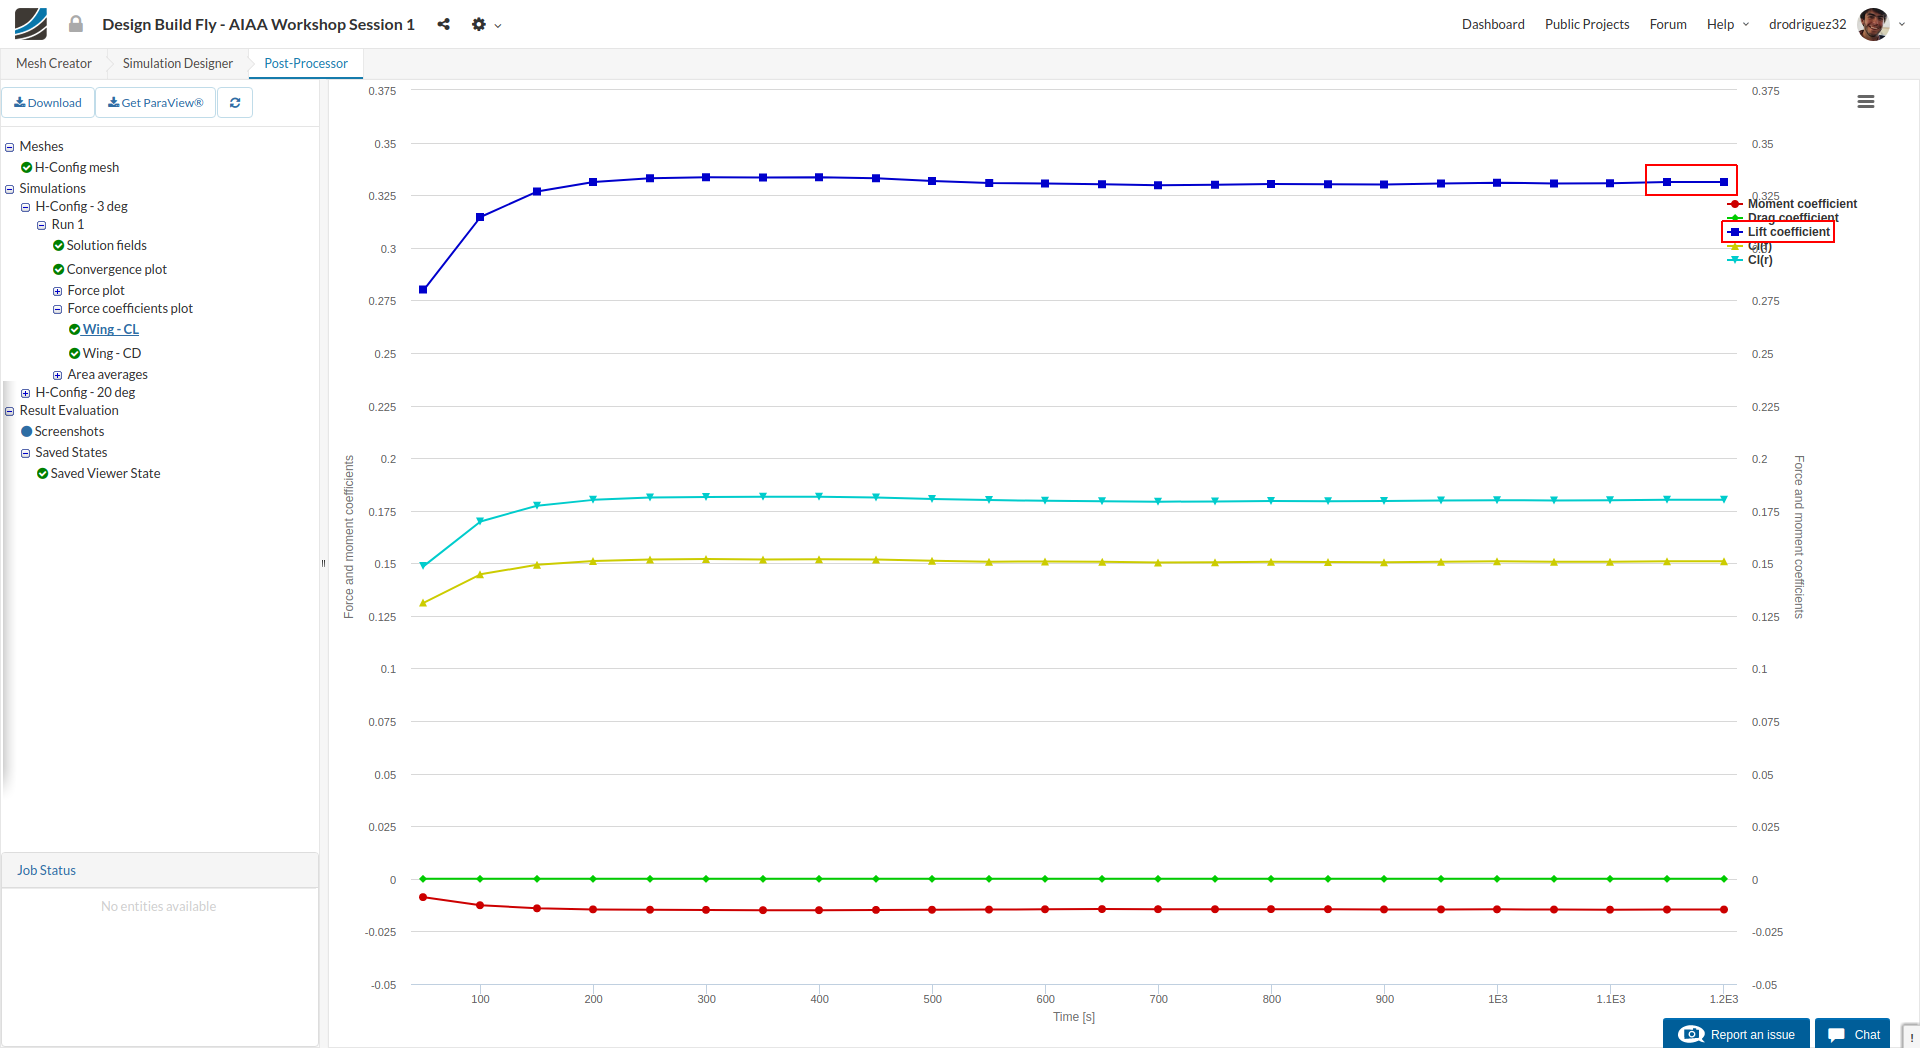The width and height of the screenshot is (1920, 1048).
Task: Click the SimScale logo icon
Action: click(x=31, y=24)
